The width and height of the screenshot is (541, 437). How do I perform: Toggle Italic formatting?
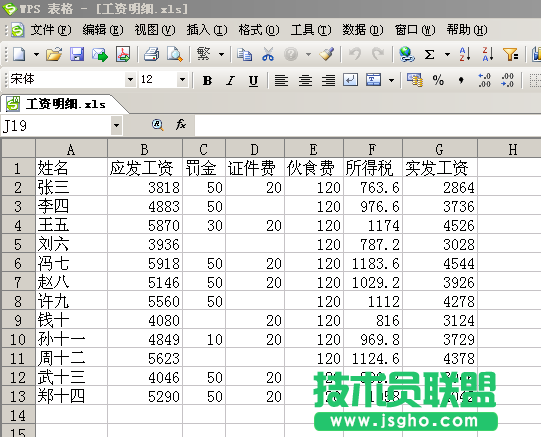point(230,80)
